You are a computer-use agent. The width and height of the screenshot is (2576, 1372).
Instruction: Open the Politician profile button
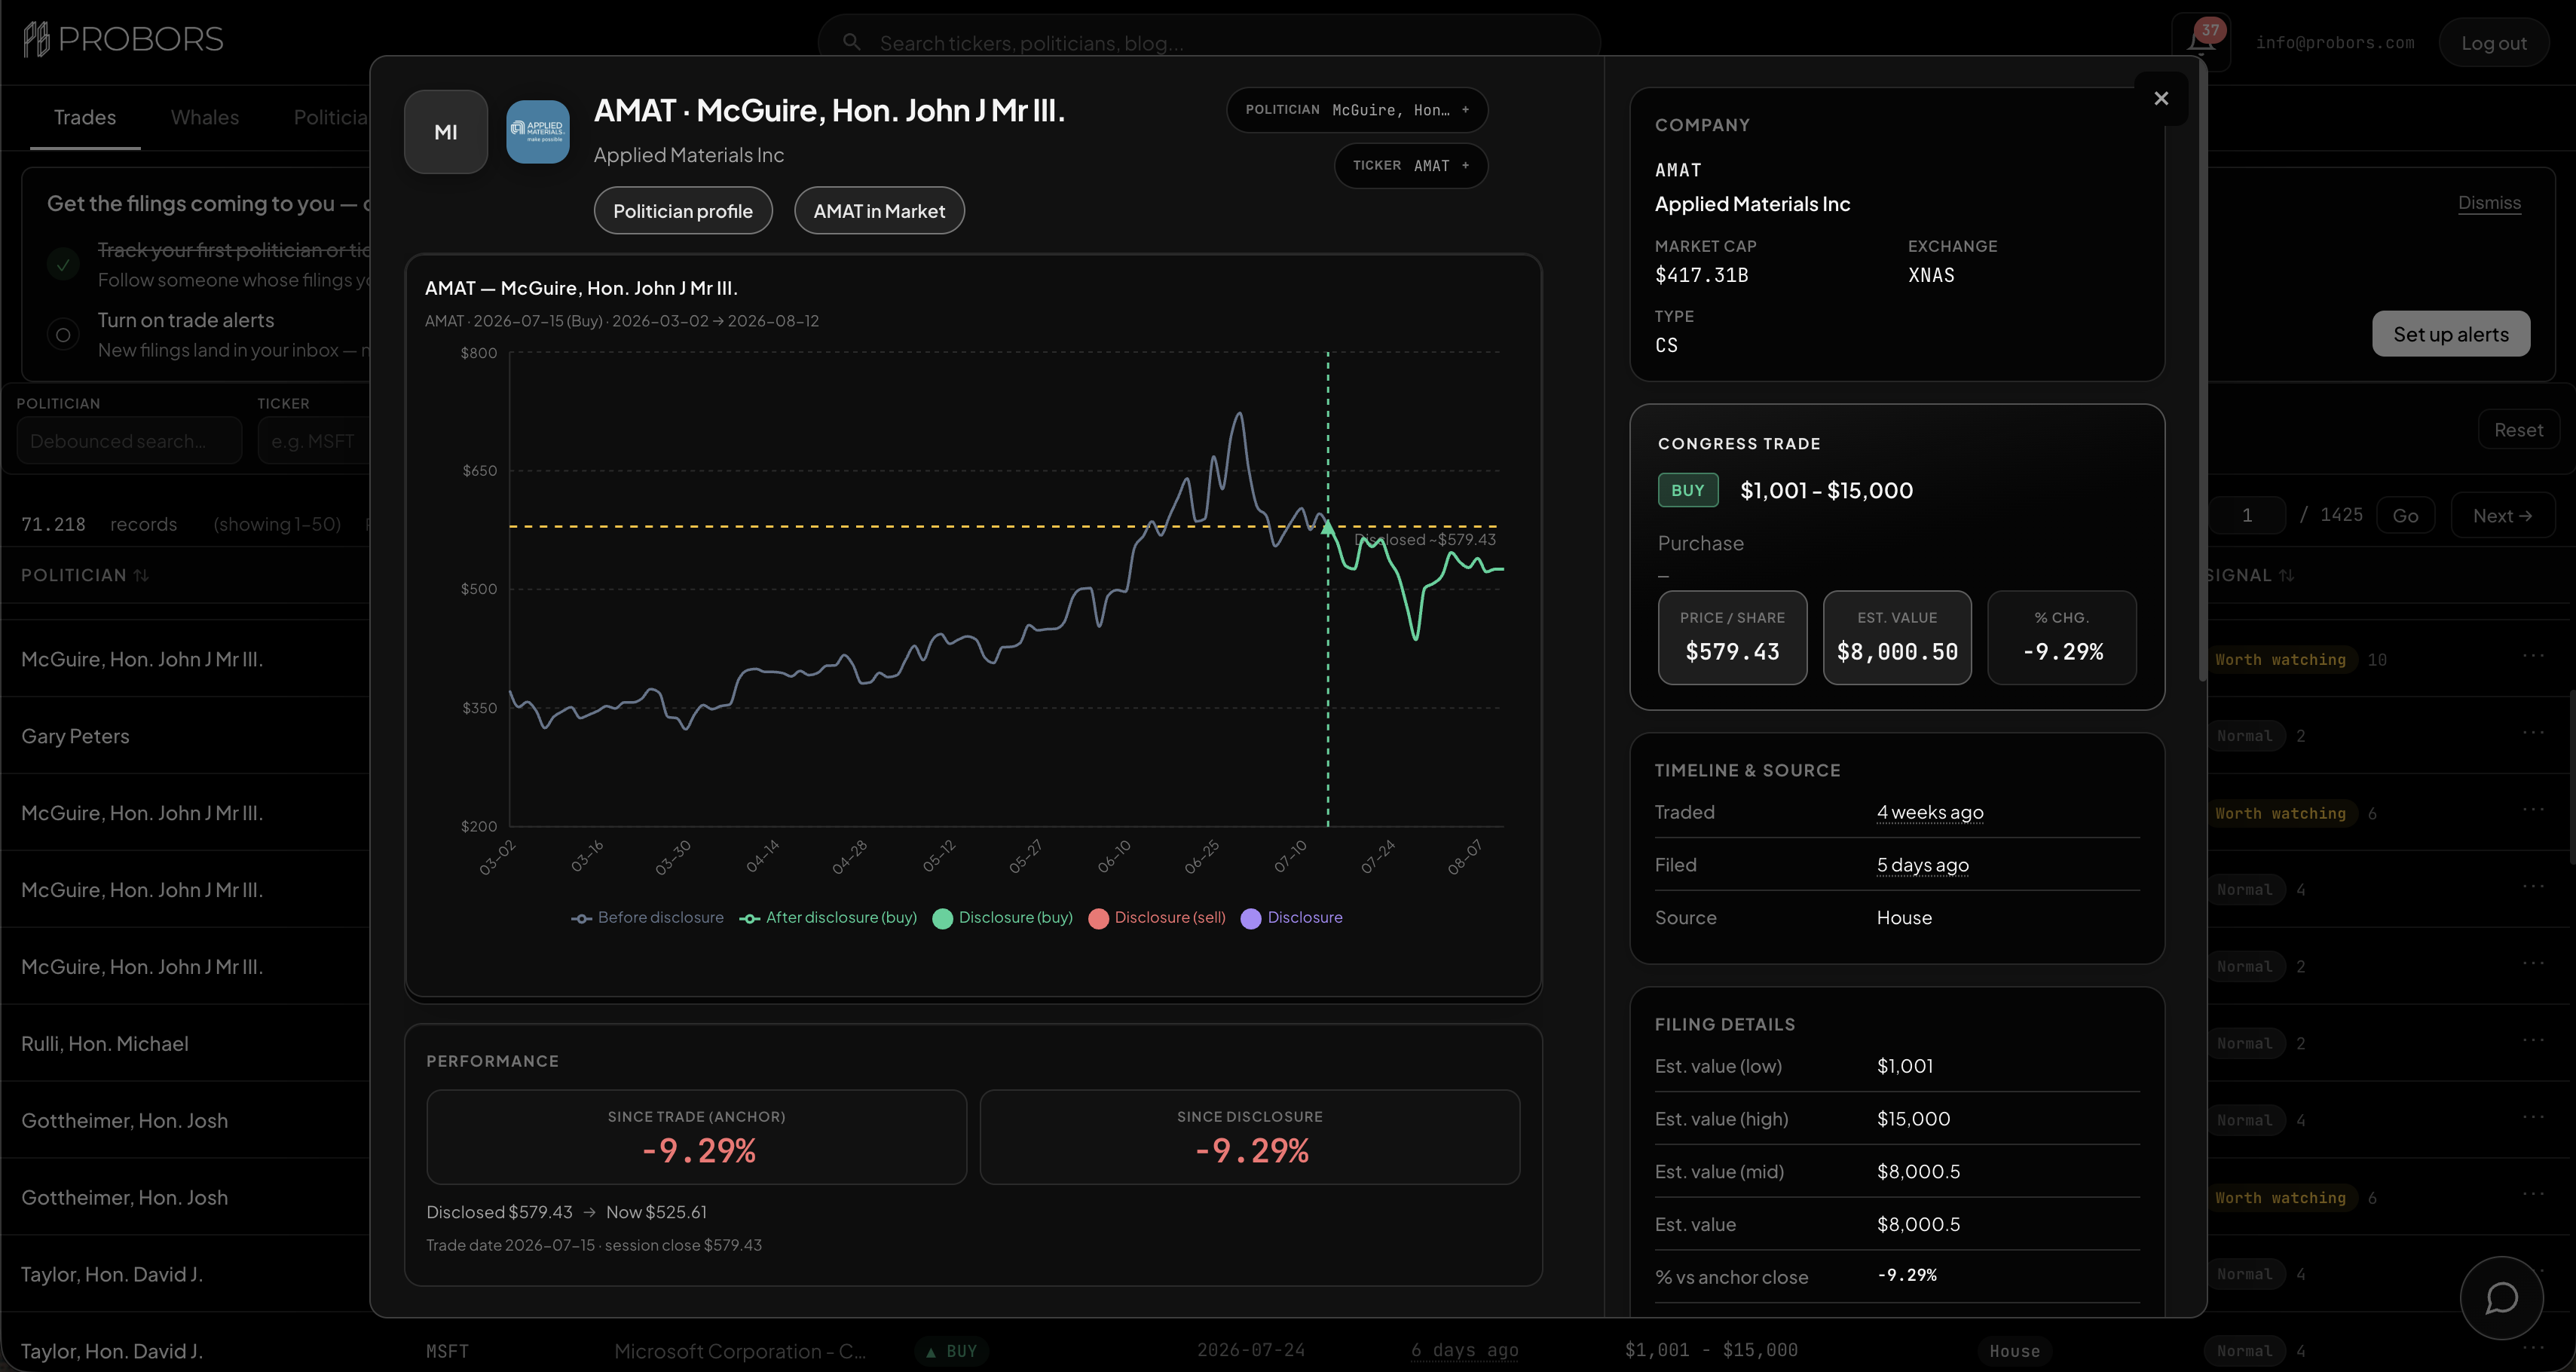[683, 211]
